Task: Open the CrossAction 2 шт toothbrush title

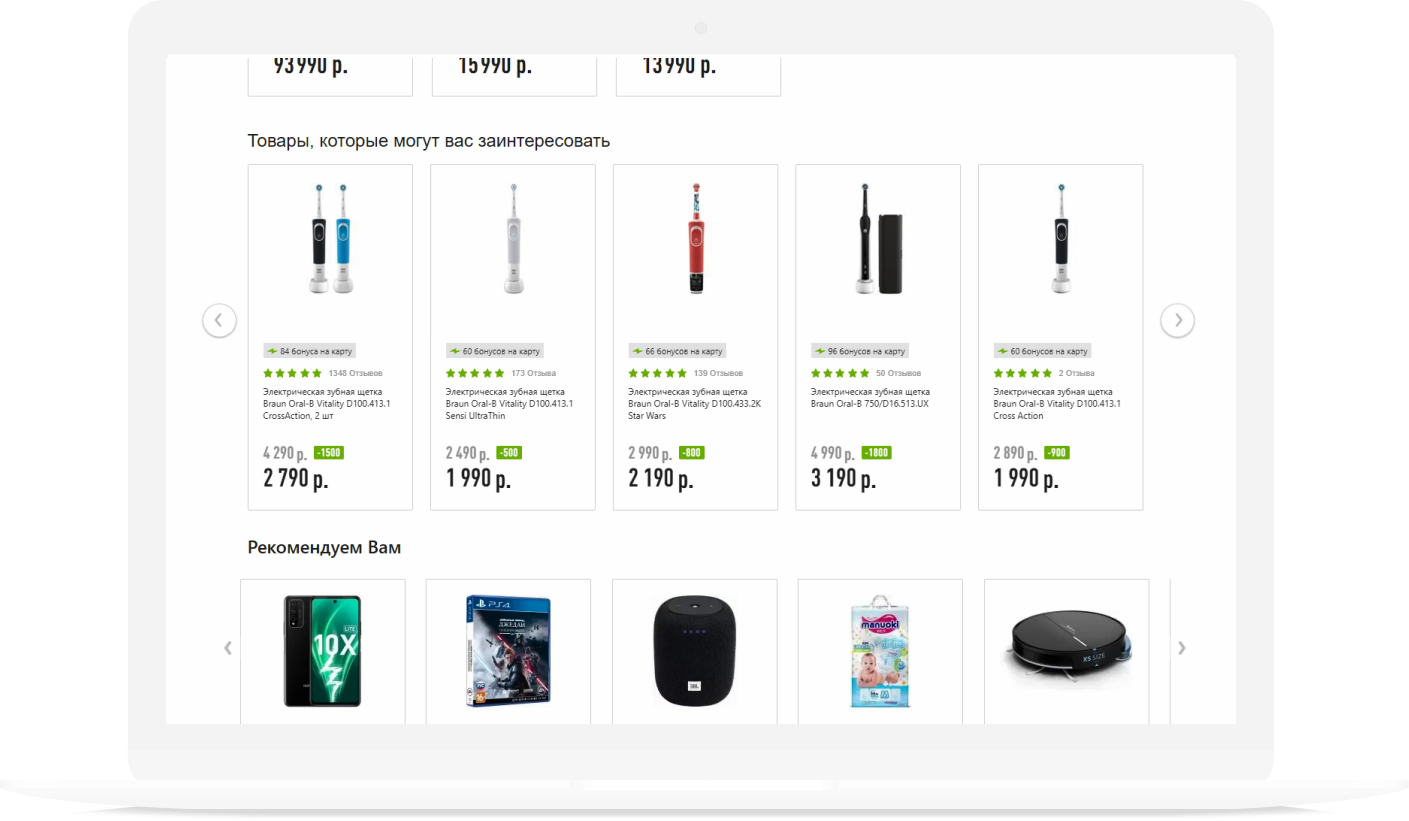Action: pyautogui.click(x=327, y=404)
